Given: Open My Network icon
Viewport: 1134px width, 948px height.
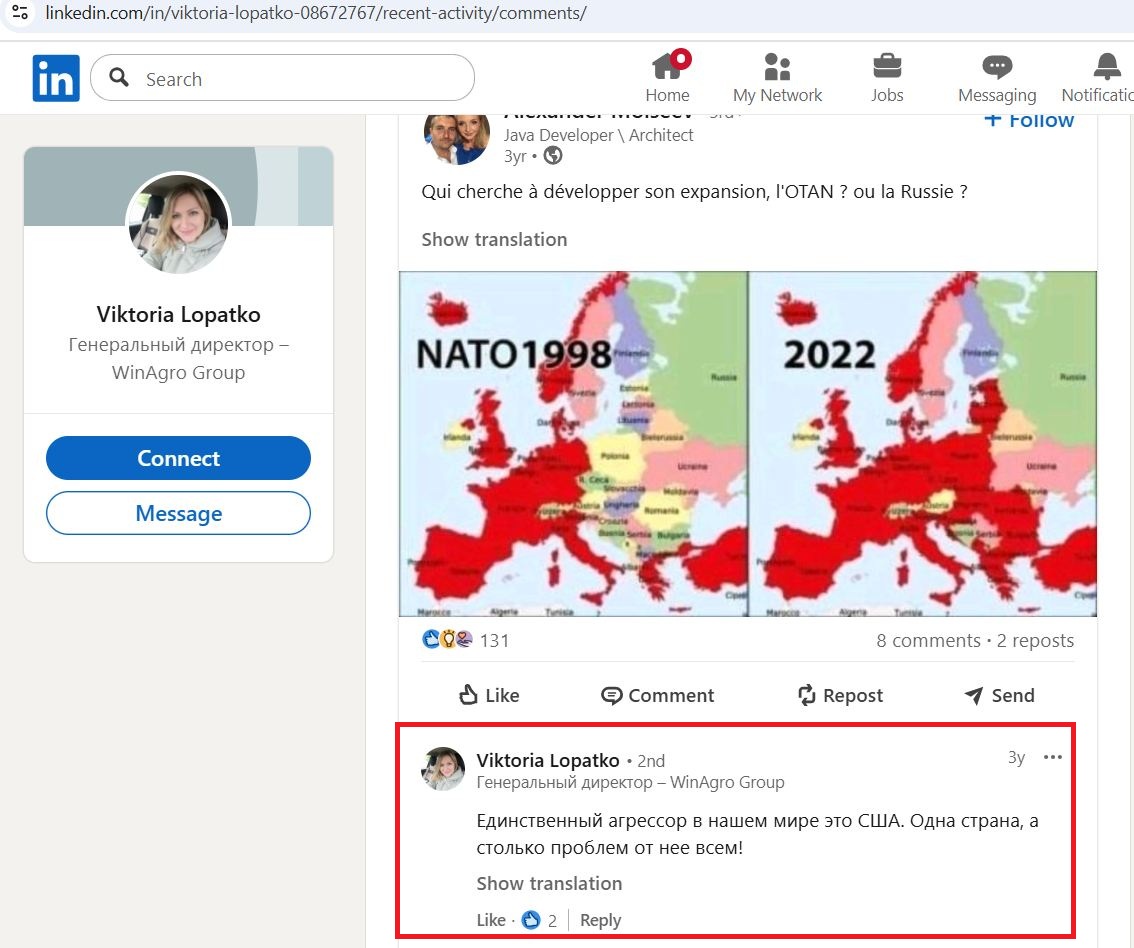Looking at the screenshot, I should pyautogui.click(x=777, y=68).
